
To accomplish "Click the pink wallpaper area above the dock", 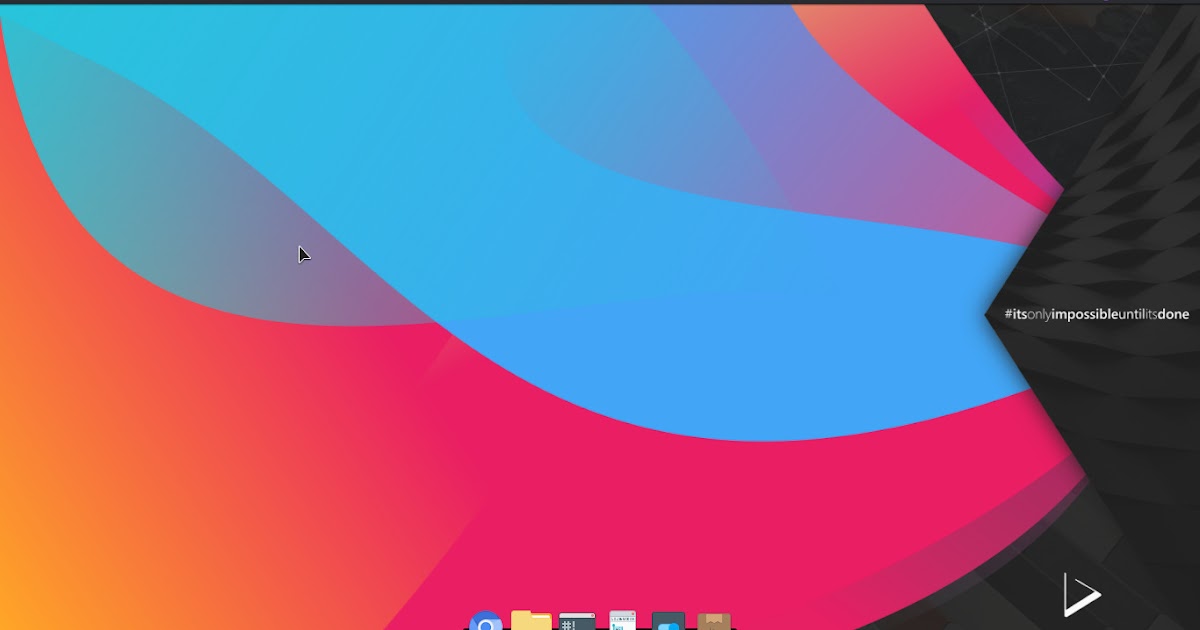I will pos(600,540).
